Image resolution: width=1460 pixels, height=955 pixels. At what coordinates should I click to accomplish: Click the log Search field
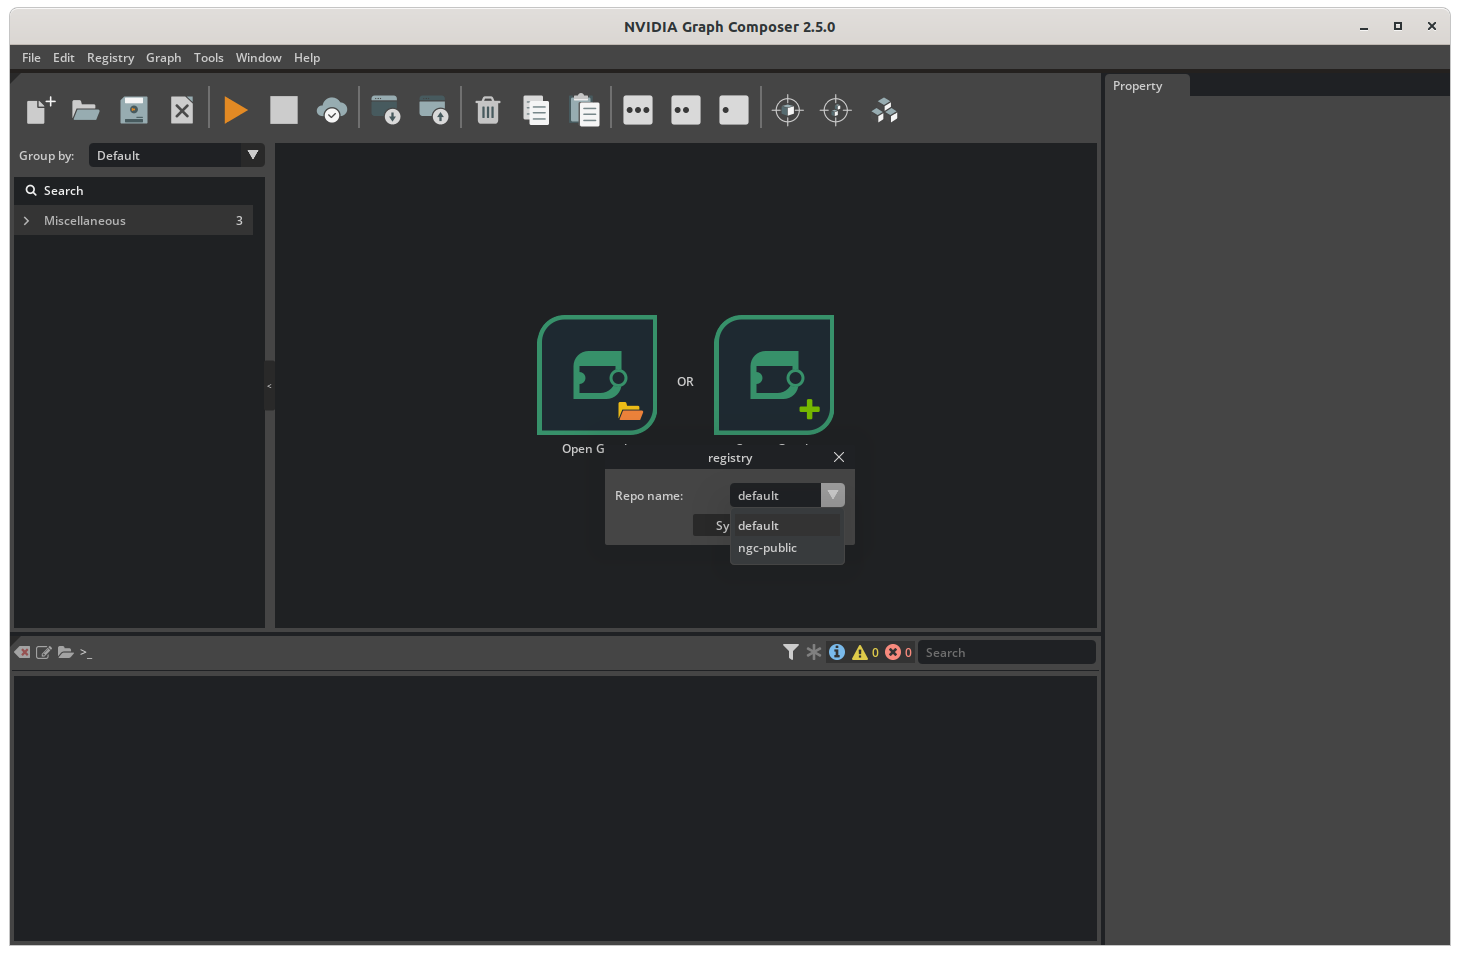coord(1006,652)
